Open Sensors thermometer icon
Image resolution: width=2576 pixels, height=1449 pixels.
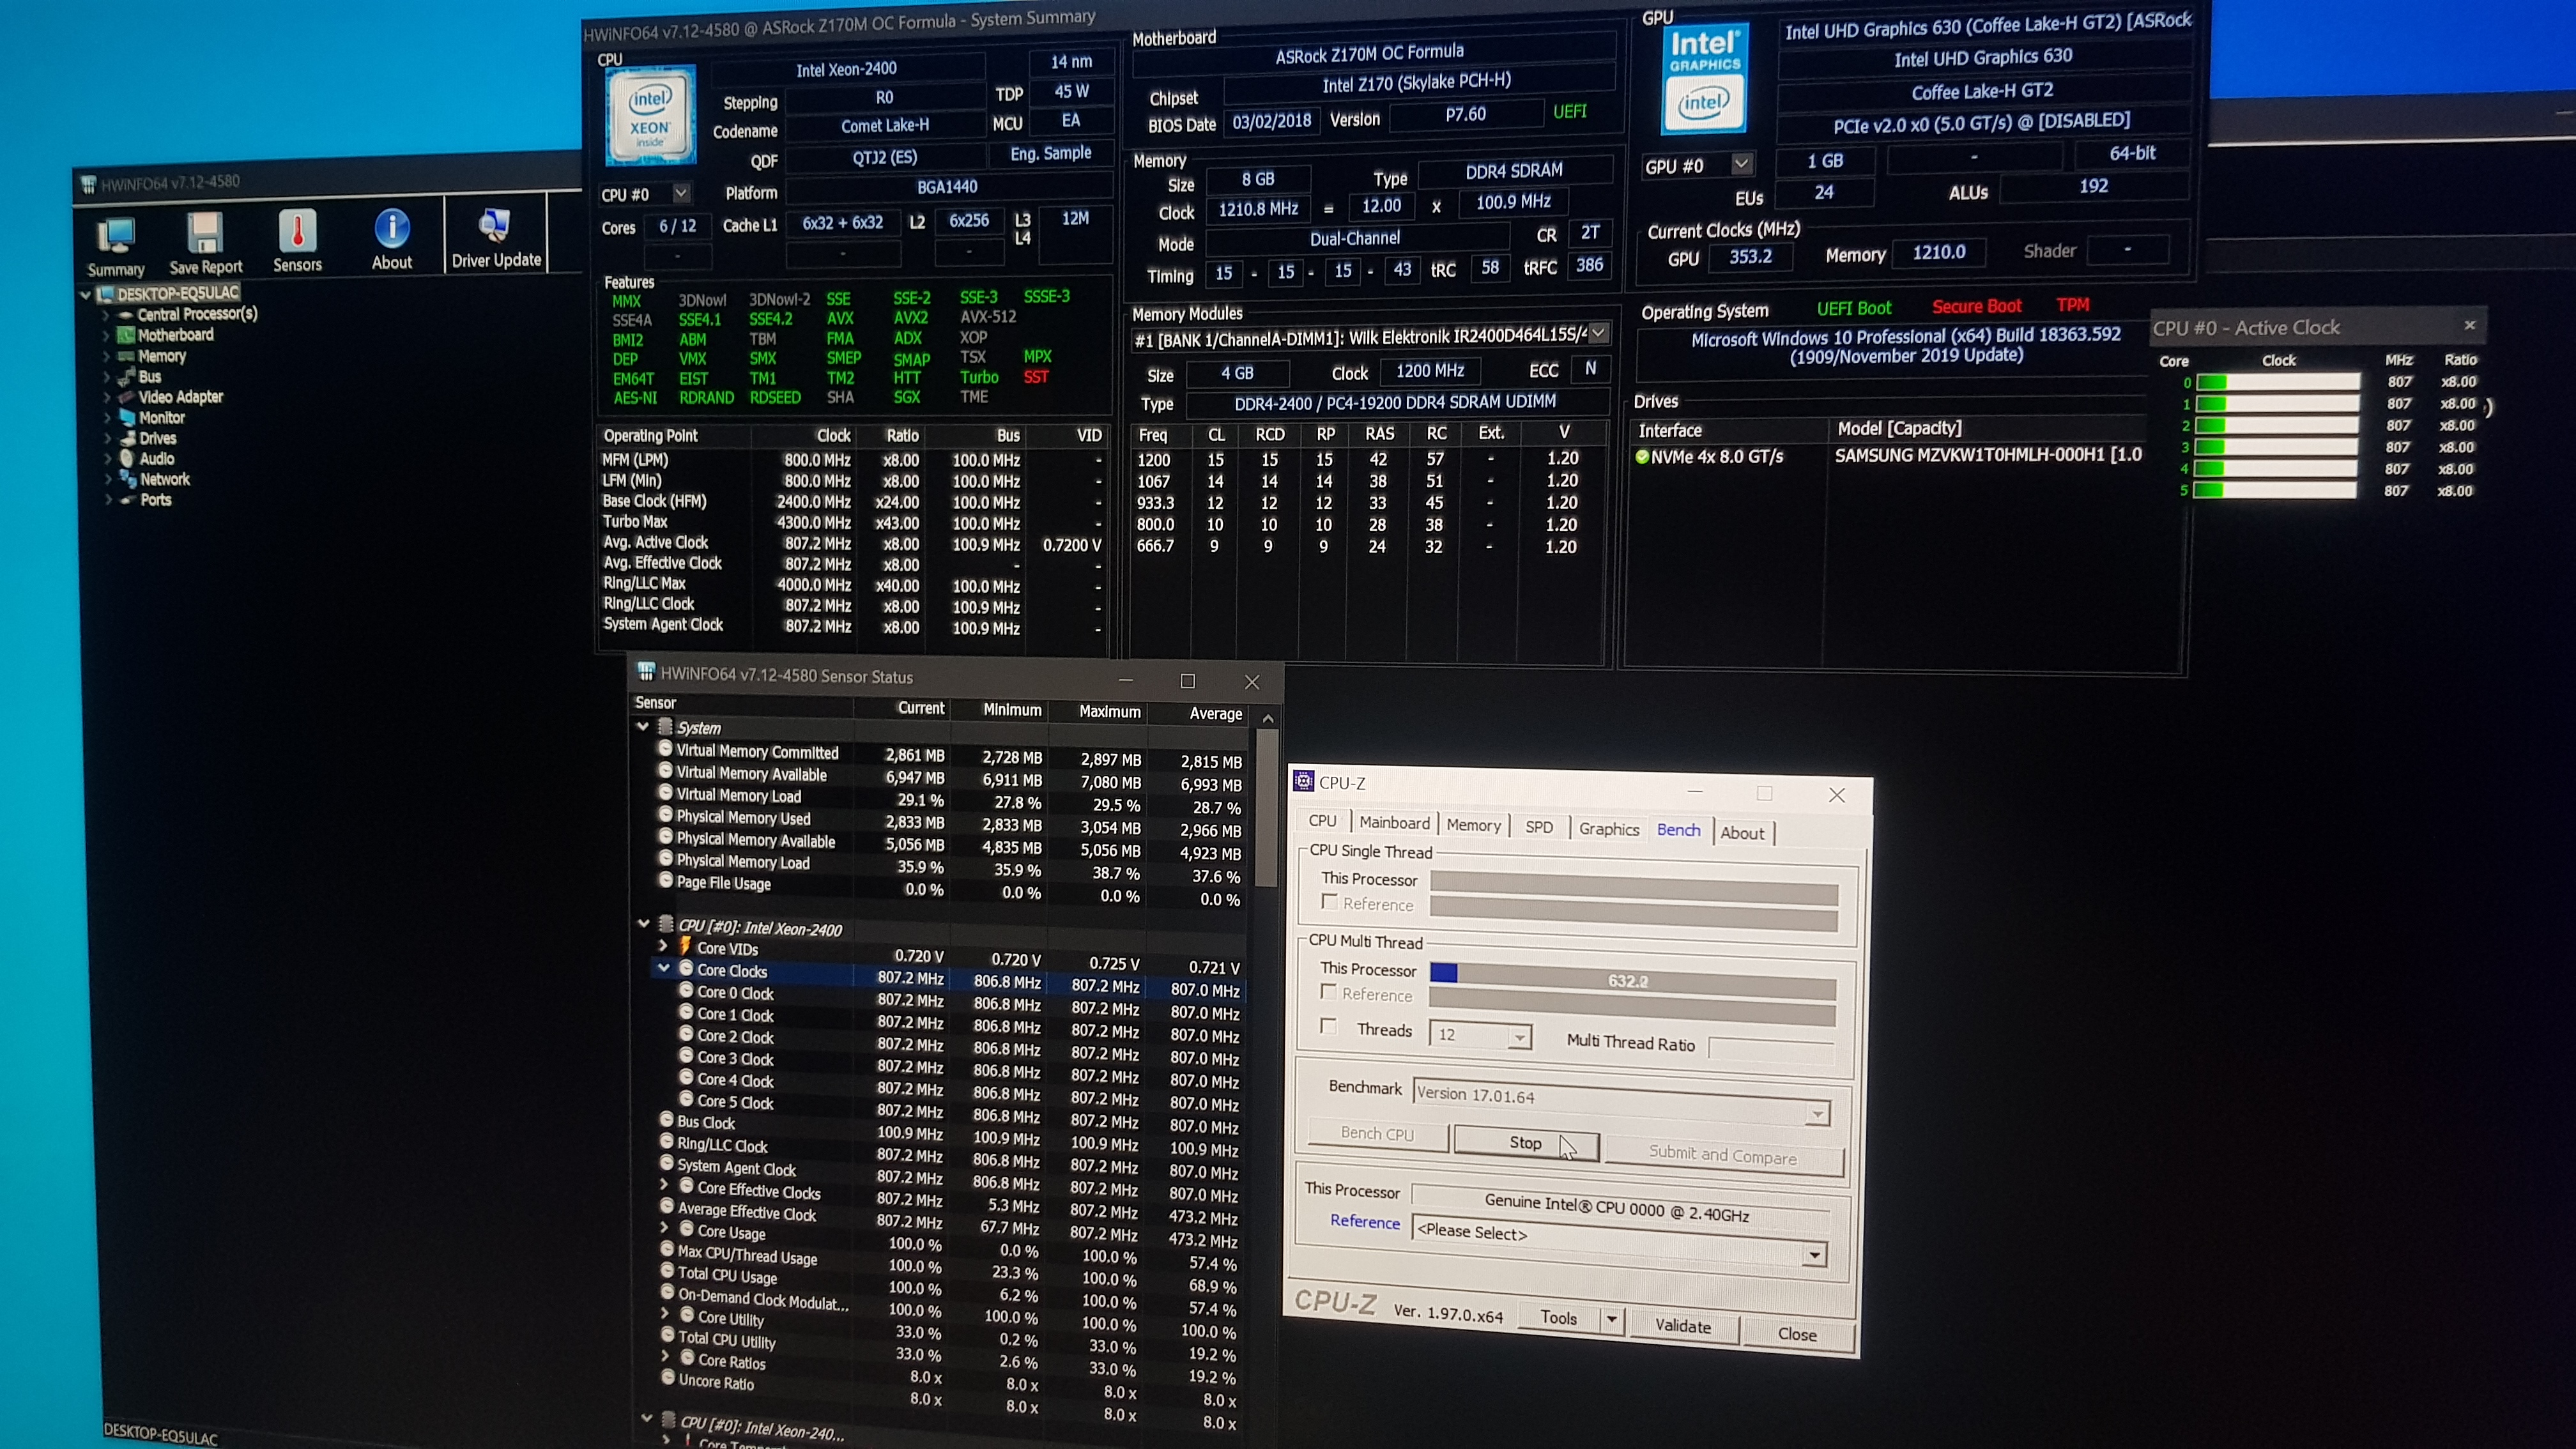coord(297,231)
